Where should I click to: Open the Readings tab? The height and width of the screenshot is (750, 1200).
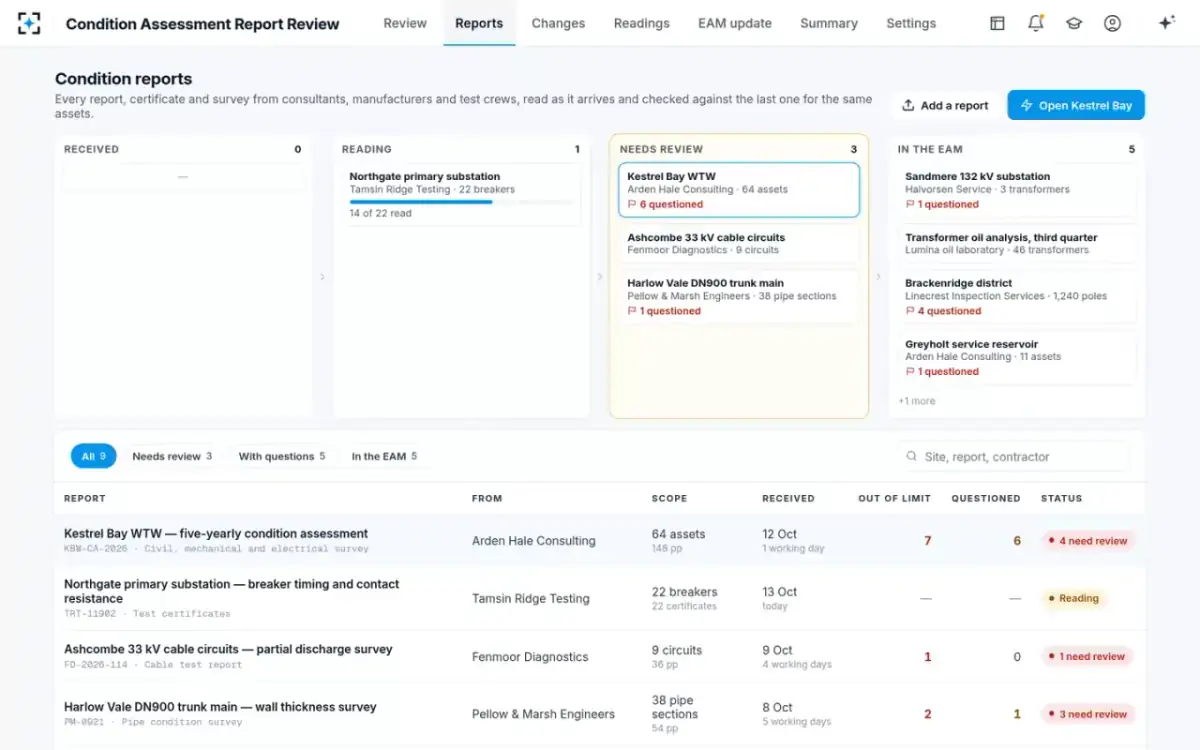click(642, 23)
